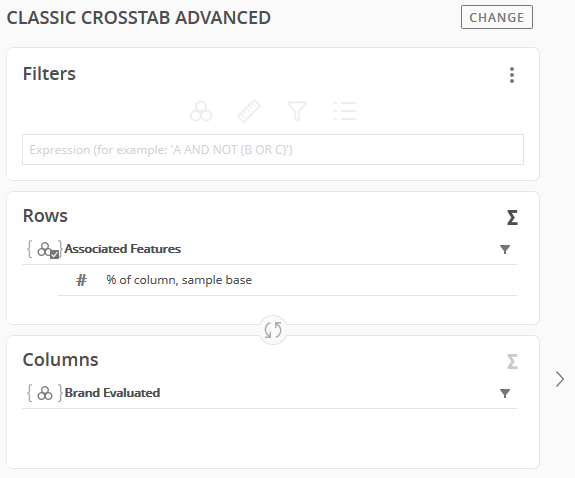The height and width of the screenshot is (478, 575).
Task: Add a measure filter using ruler icon
Action: pyautogui.click(x=249, y=111)
